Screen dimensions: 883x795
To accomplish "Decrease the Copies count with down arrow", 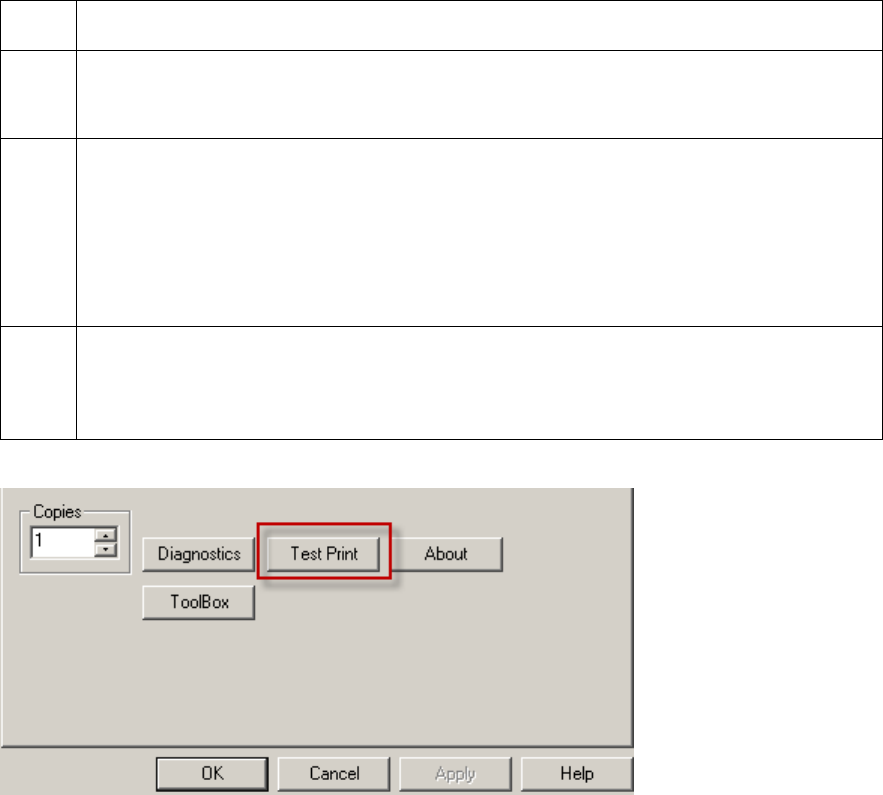I will coord(105,550).
